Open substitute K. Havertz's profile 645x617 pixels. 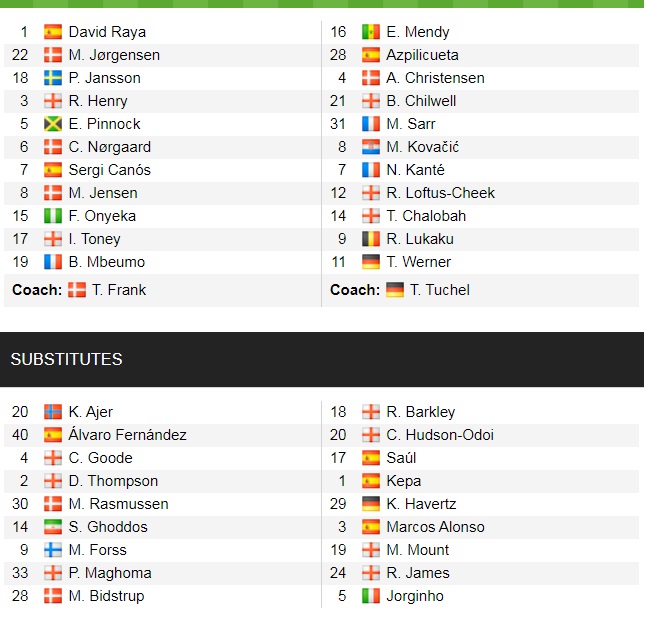point(421,504)
